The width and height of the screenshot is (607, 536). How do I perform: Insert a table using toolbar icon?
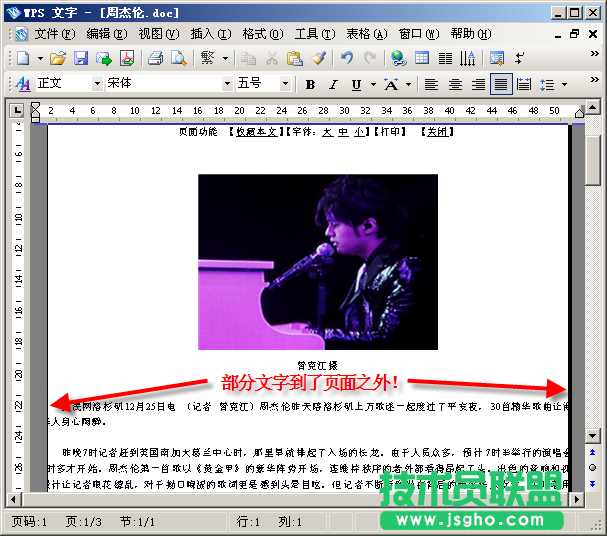[422, 58]
